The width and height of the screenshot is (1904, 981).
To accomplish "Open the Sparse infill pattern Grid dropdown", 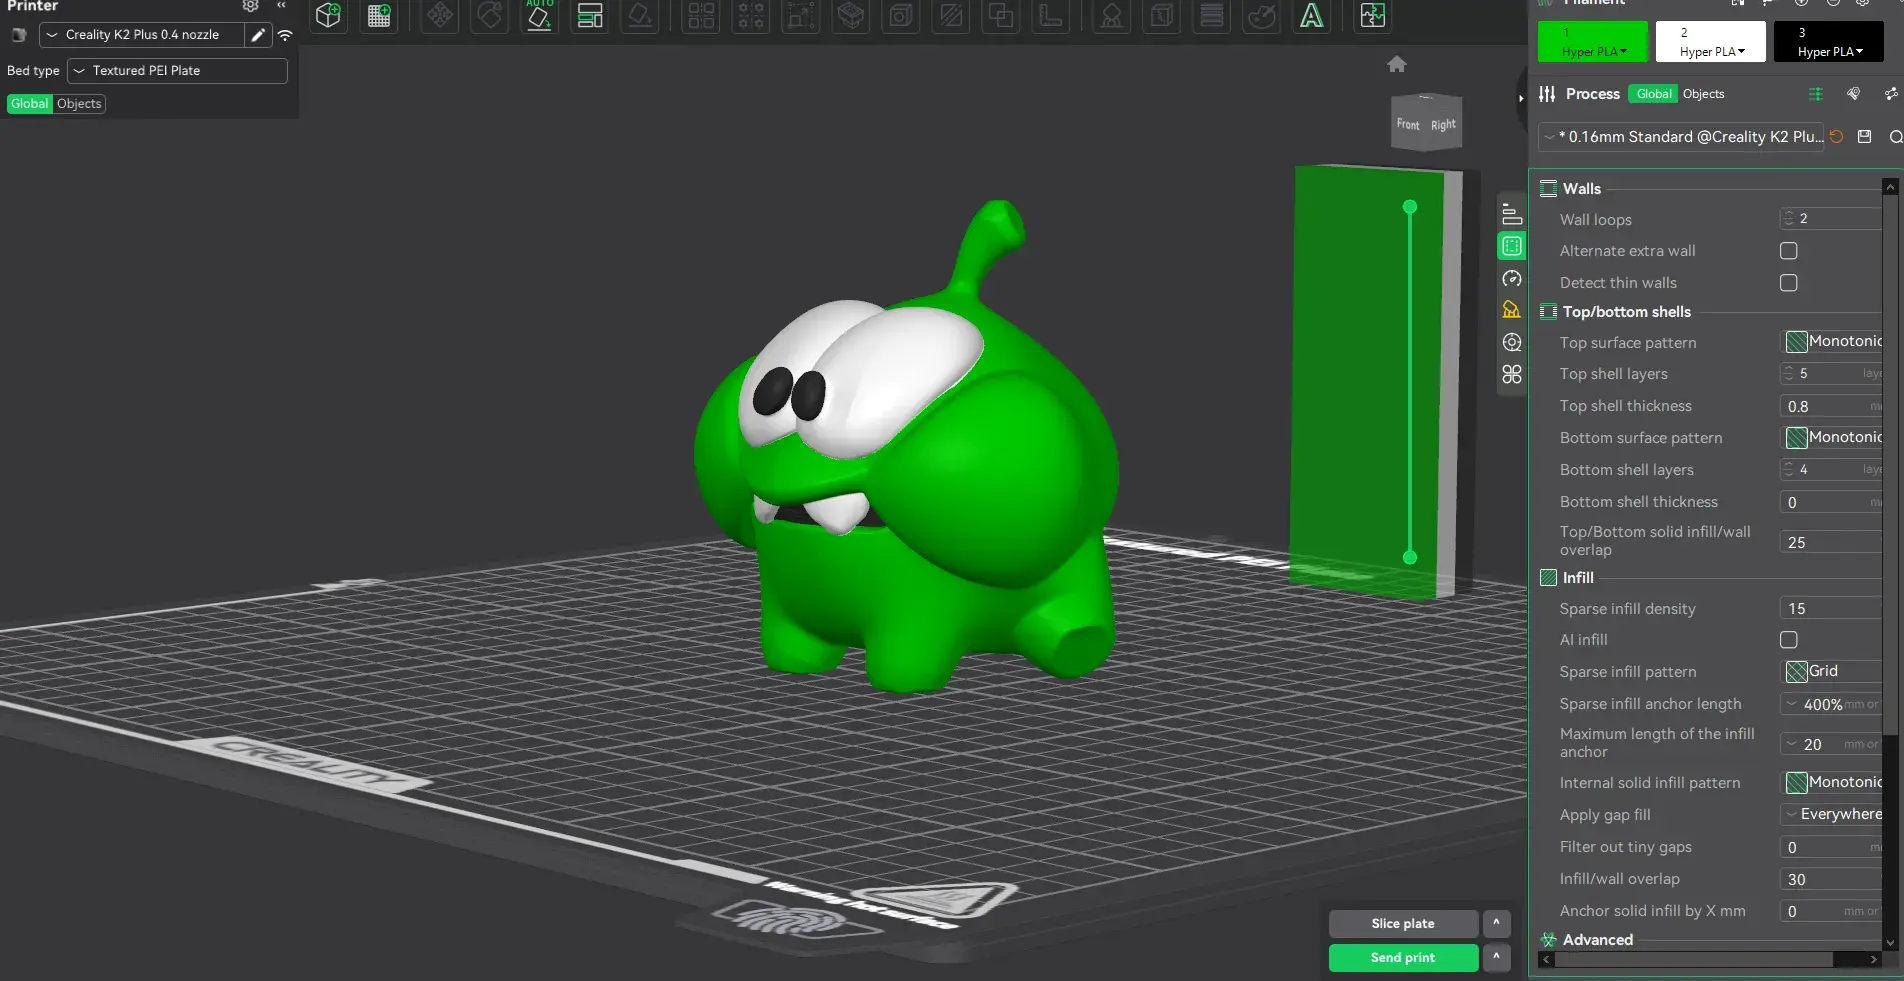I will pos(1833,671).
